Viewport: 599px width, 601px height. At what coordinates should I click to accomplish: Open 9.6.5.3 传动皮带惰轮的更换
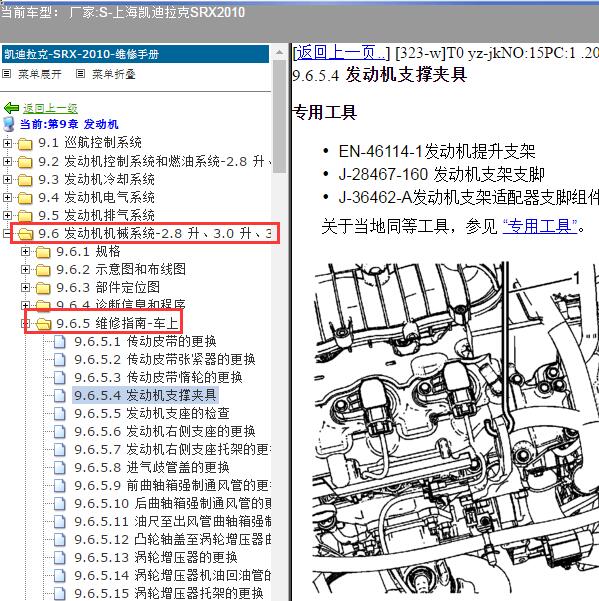(158, 378)
